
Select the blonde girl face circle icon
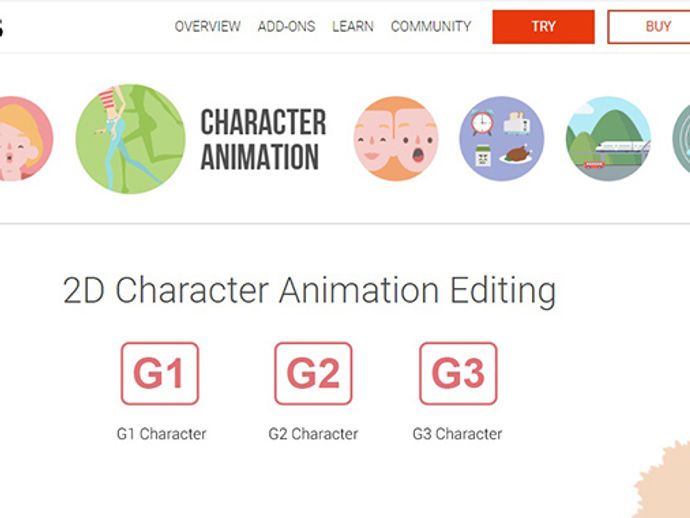click(24, 139)
